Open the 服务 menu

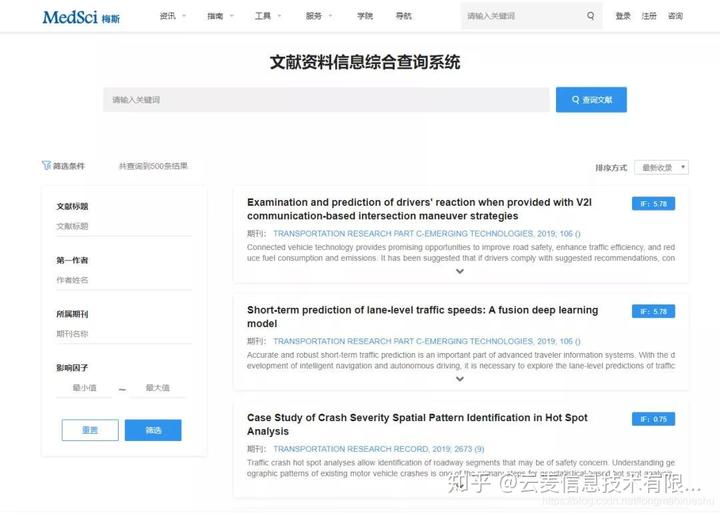pos(314,16)
